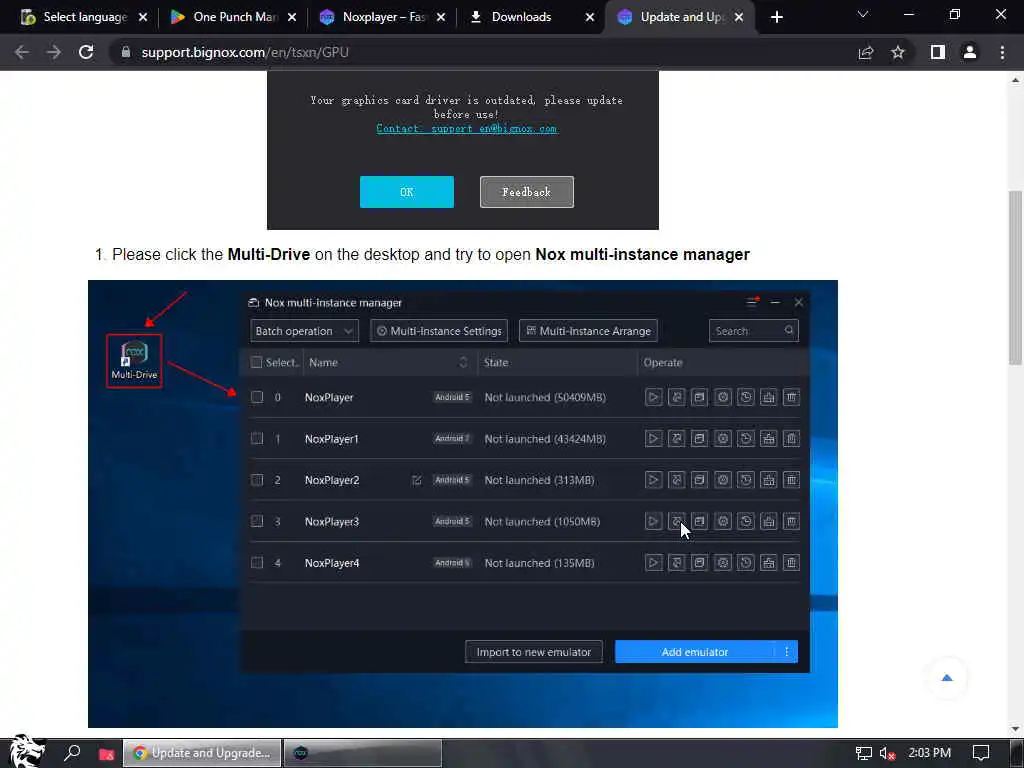Open the browser side panel icon
This screenshot has width=1024, height=768.
(938, 52)
